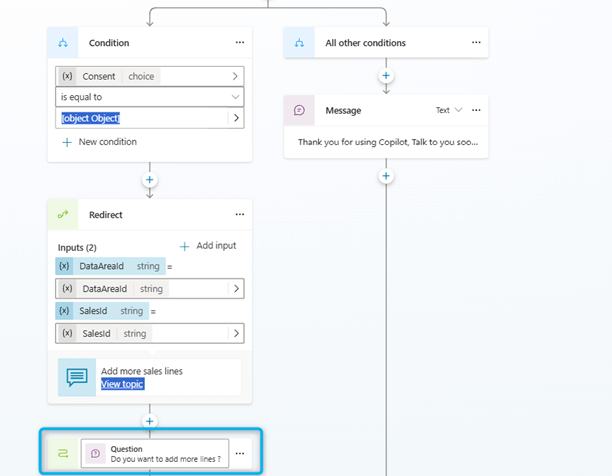Open the View topic link

122,384
